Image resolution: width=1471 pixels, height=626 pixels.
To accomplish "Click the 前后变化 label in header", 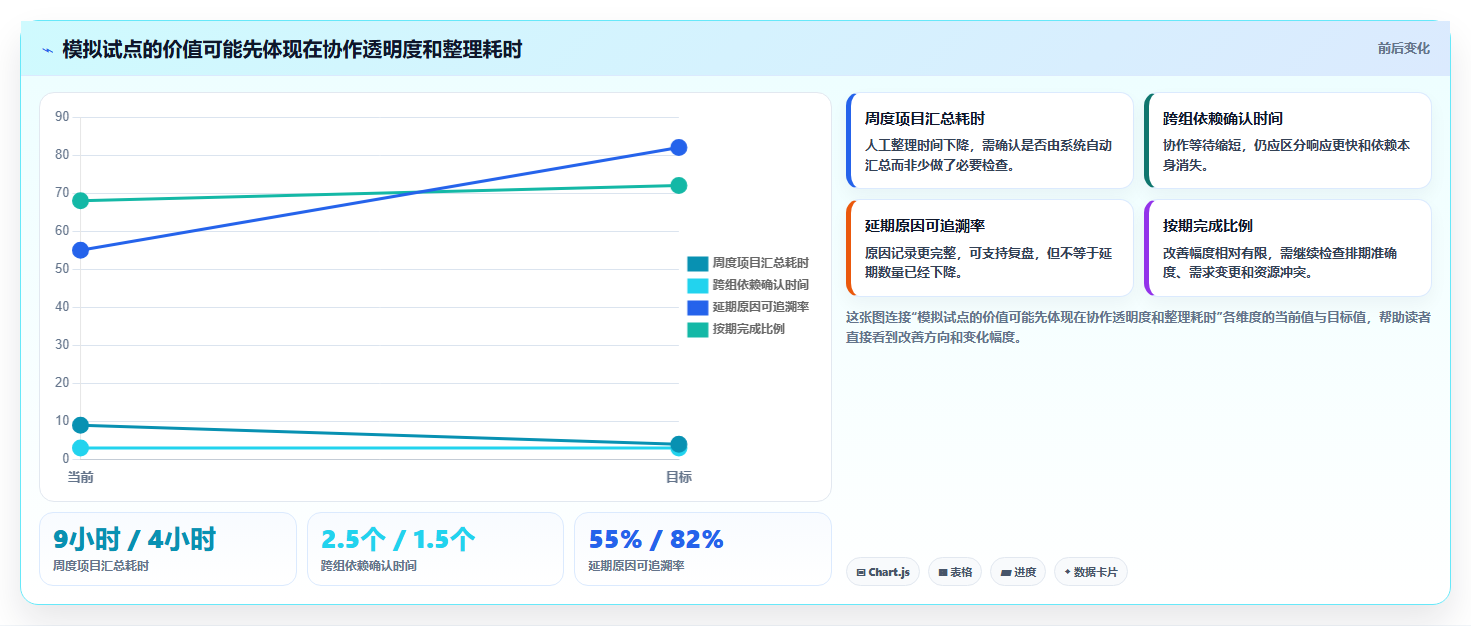I will pos(1403,48).
